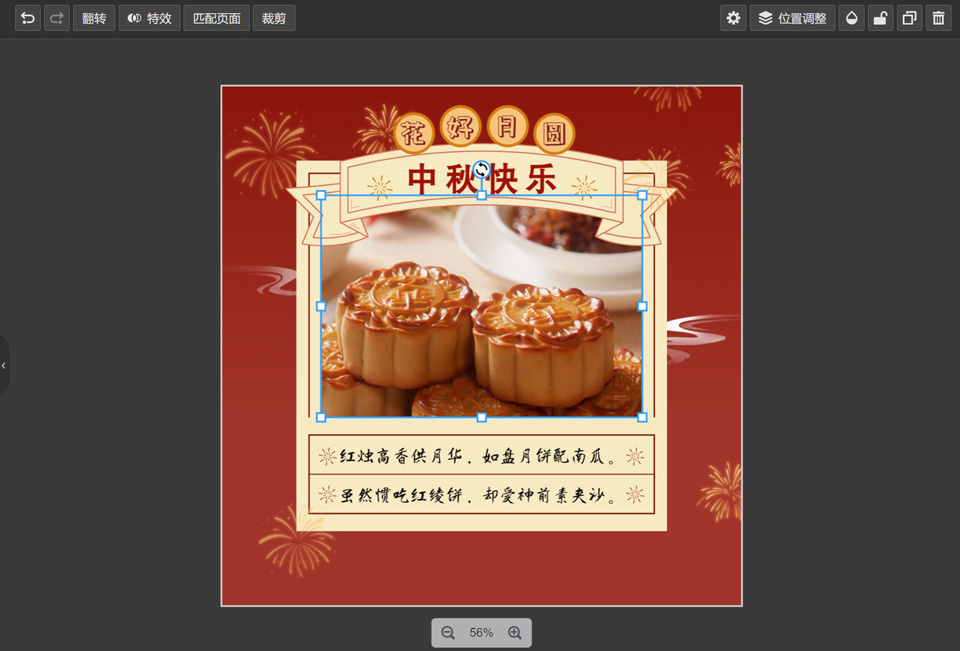The height and width of the screenshot is (651, 960).
Task: Open the opacity droplet icon
Action: [x=851, y=18]
